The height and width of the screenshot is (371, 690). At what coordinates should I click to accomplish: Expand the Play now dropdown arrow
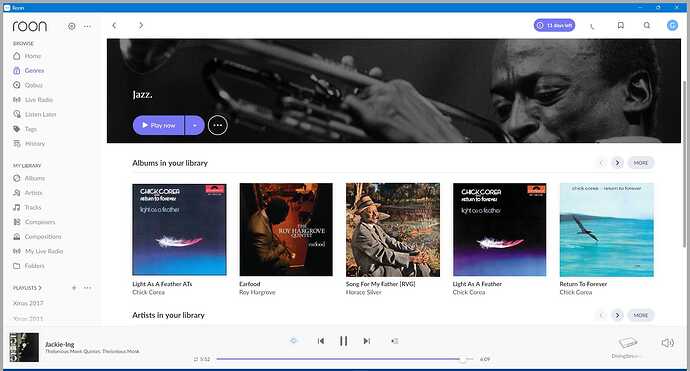tap(195, 125)
